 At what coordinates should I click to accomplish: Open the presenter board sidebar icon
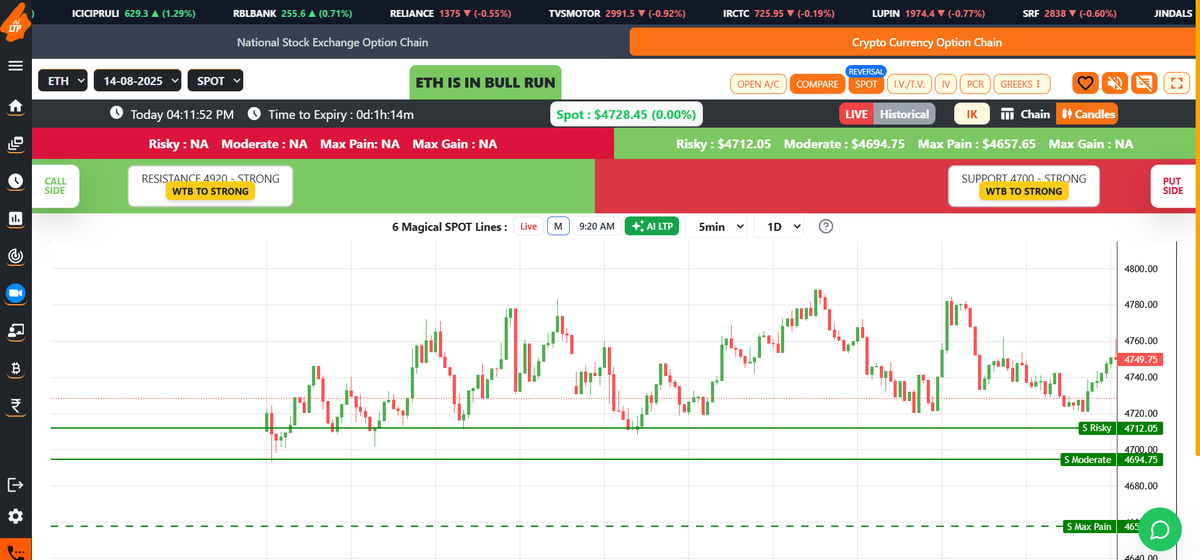pyautogui.click(x=15, y=330)
